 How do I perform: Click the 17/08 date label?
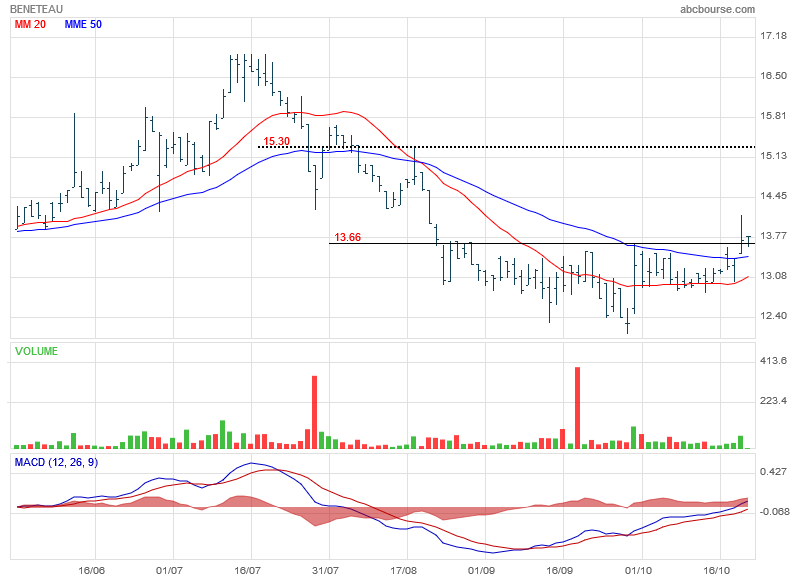click(404, 570)
